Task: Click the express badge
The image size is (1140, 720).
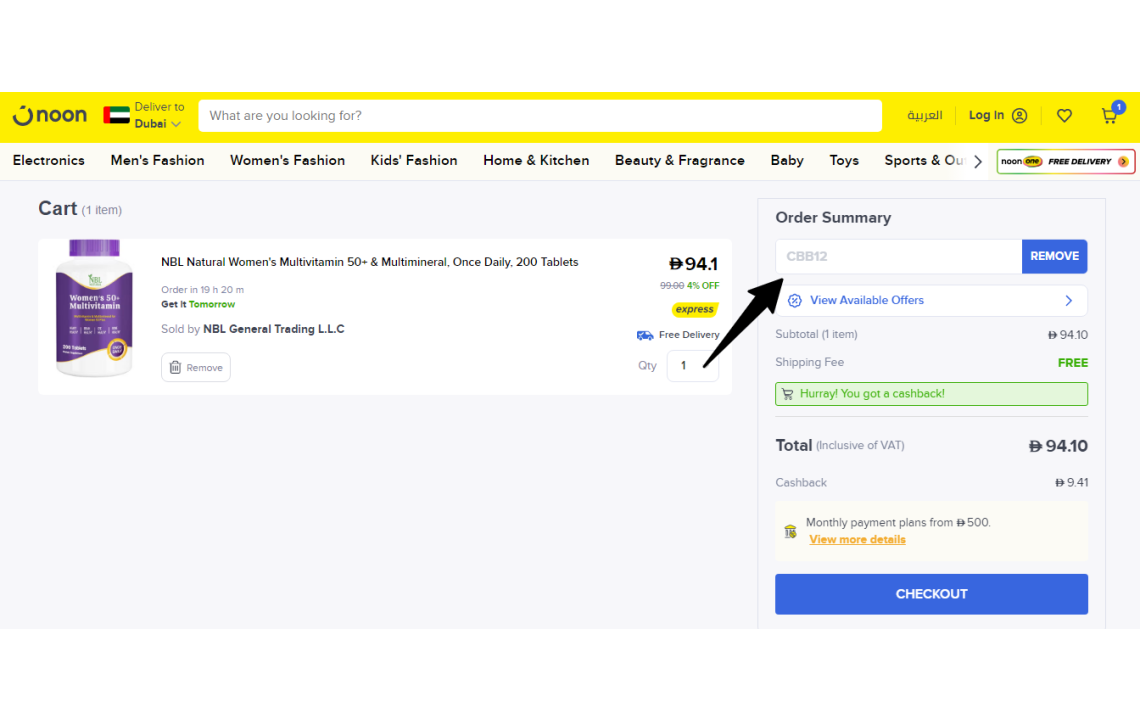Action: (x=694, y=309)
